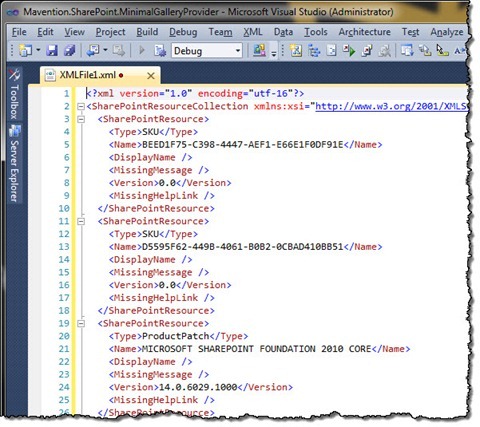
Task: Open the Toolbox side panel
Action: (14, 94)
